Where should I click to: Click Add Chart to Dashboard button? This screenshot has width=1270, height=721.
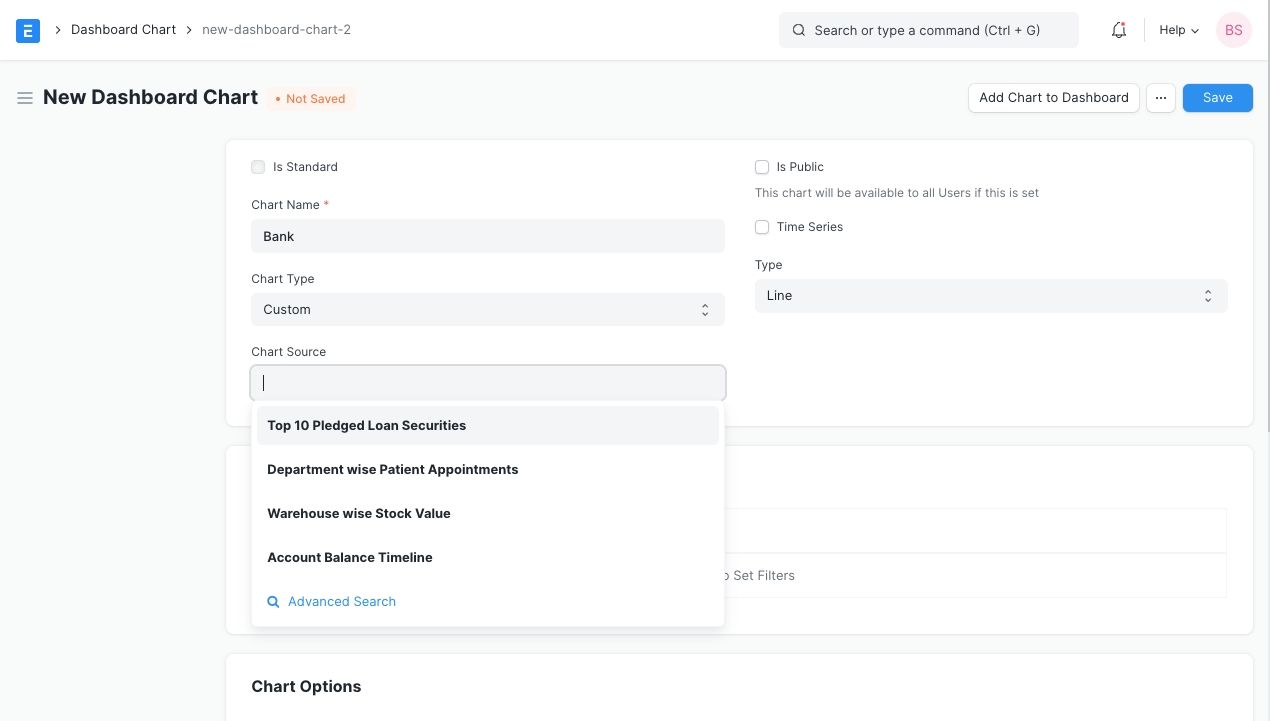[x=1053, y=98]
